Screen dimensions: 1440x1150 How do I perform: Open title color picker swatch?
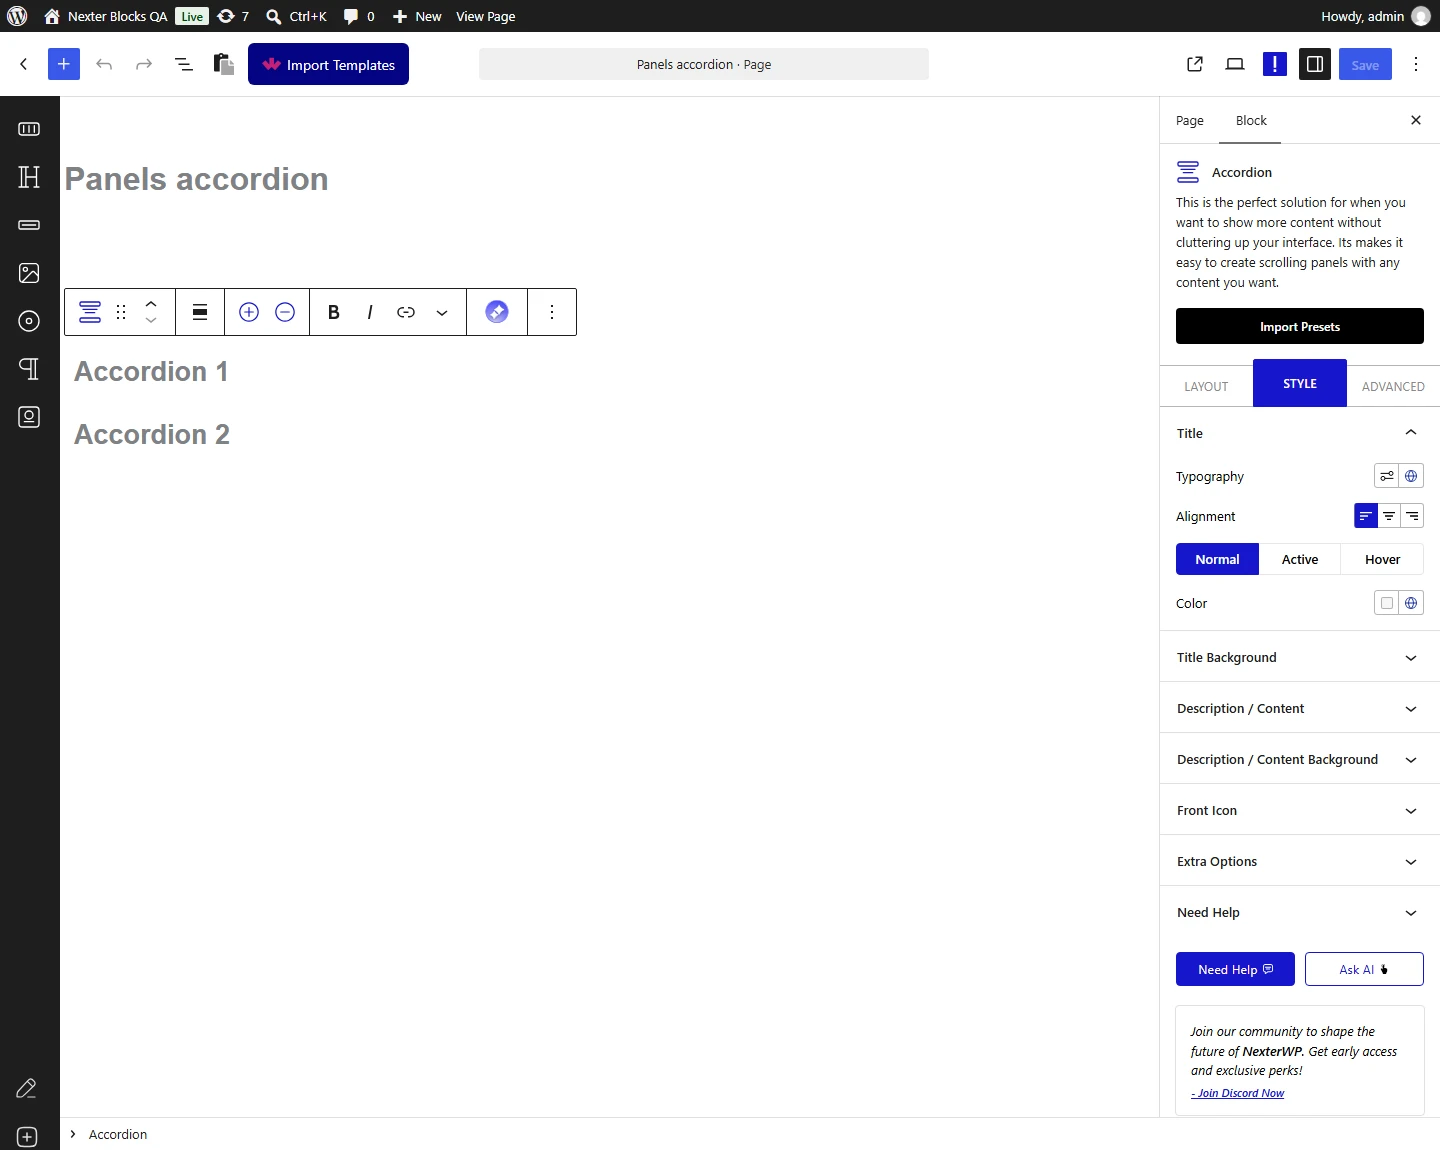pos(1386,603)
